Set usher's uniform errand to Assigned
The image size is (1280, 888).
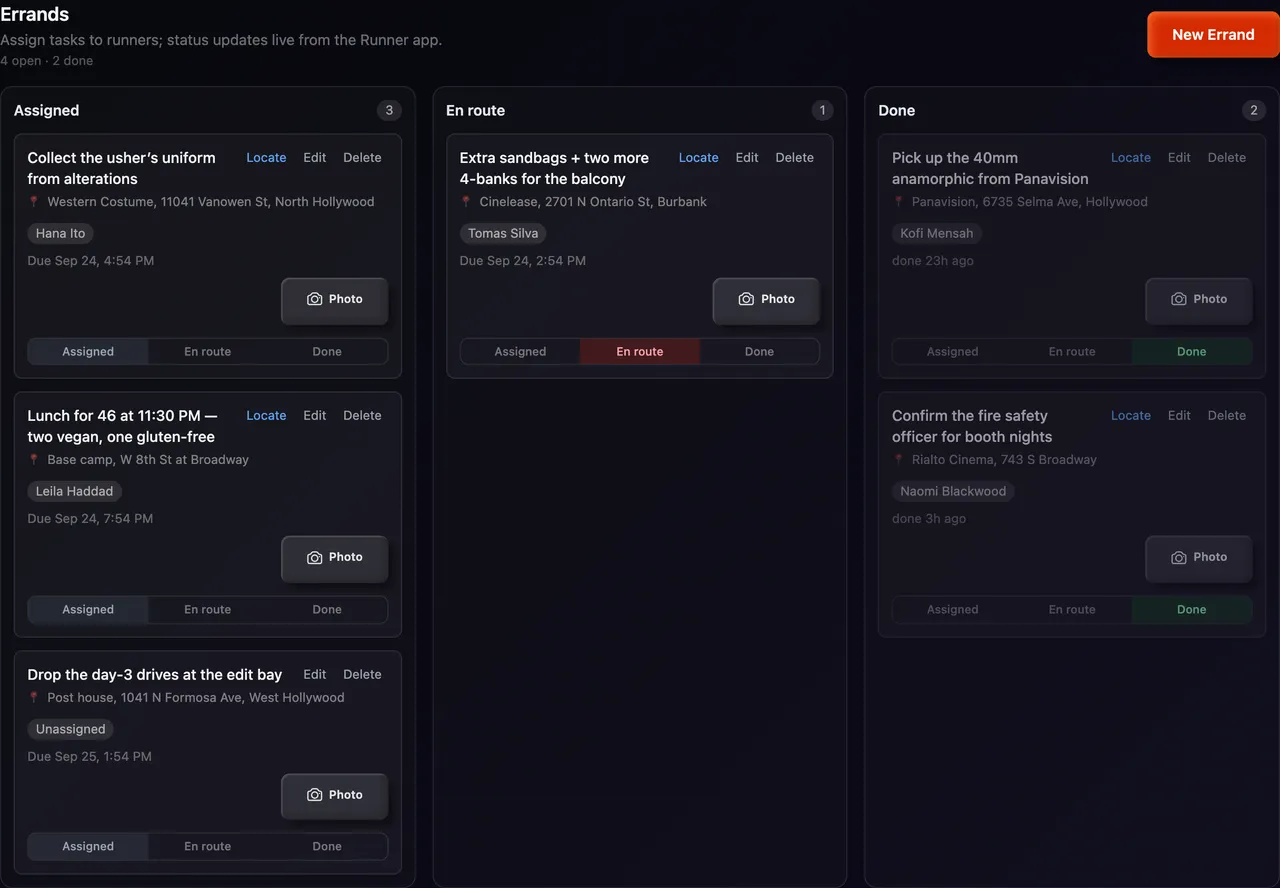(88, 352)
